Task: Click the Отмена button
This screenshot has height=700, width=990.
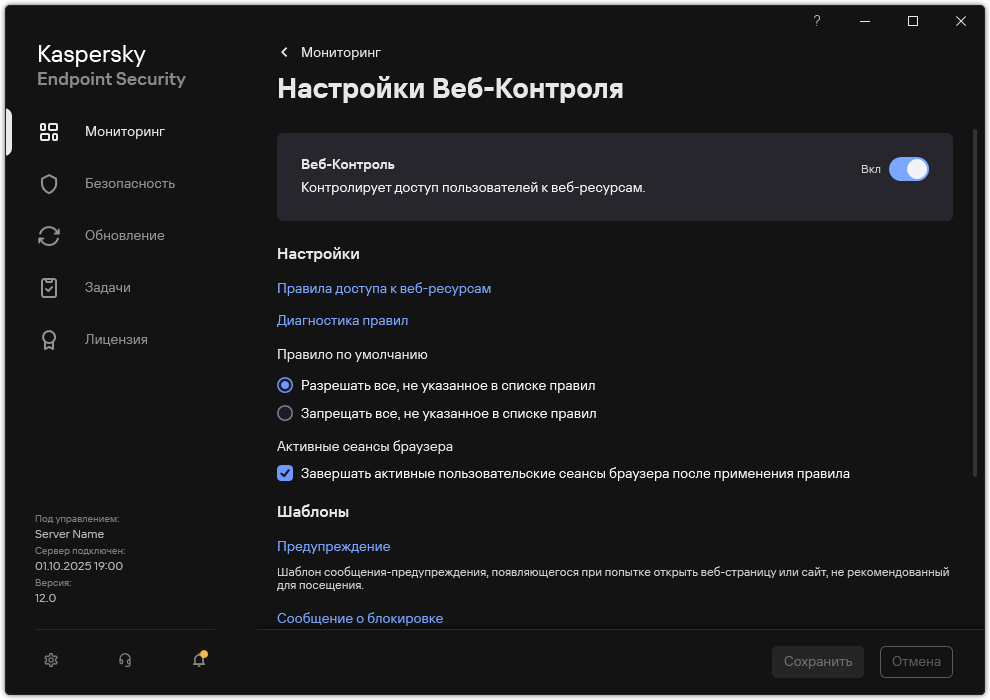Action: (x=915, y=661)
